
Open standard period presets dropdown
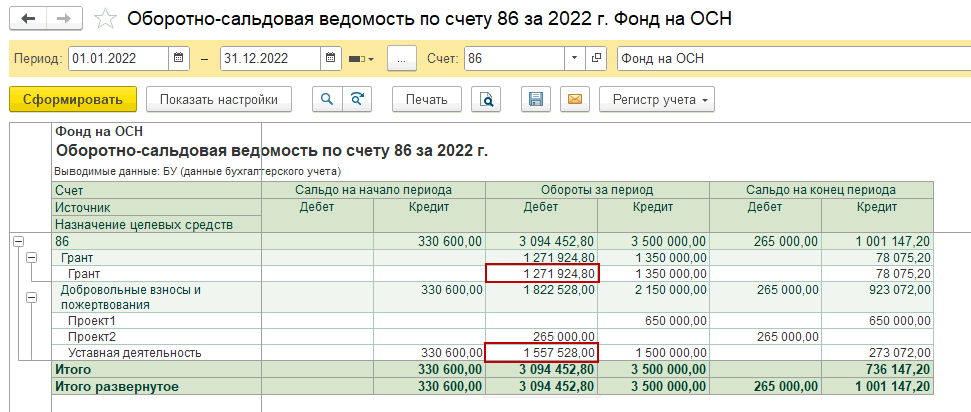click(x=361, y=59)
